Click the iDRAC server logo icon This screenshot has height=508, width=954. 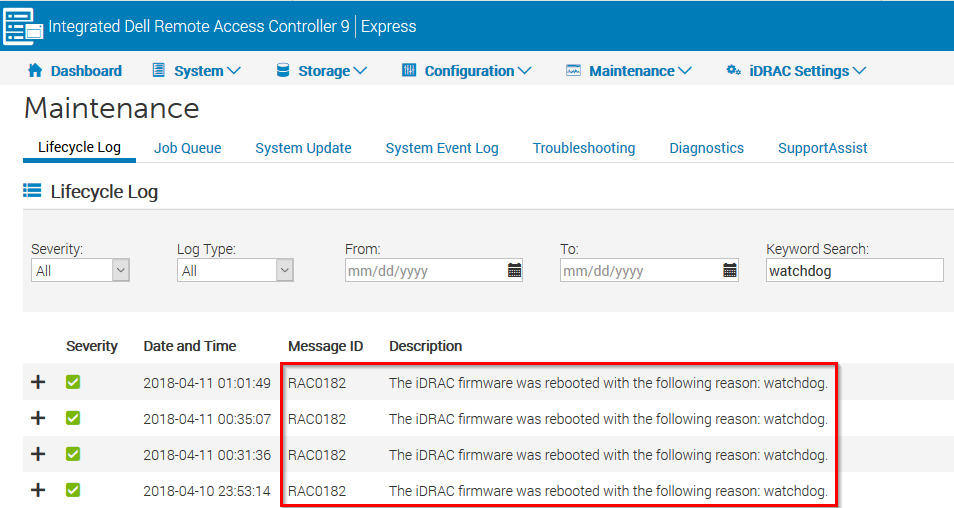click(x=24, y=25)
